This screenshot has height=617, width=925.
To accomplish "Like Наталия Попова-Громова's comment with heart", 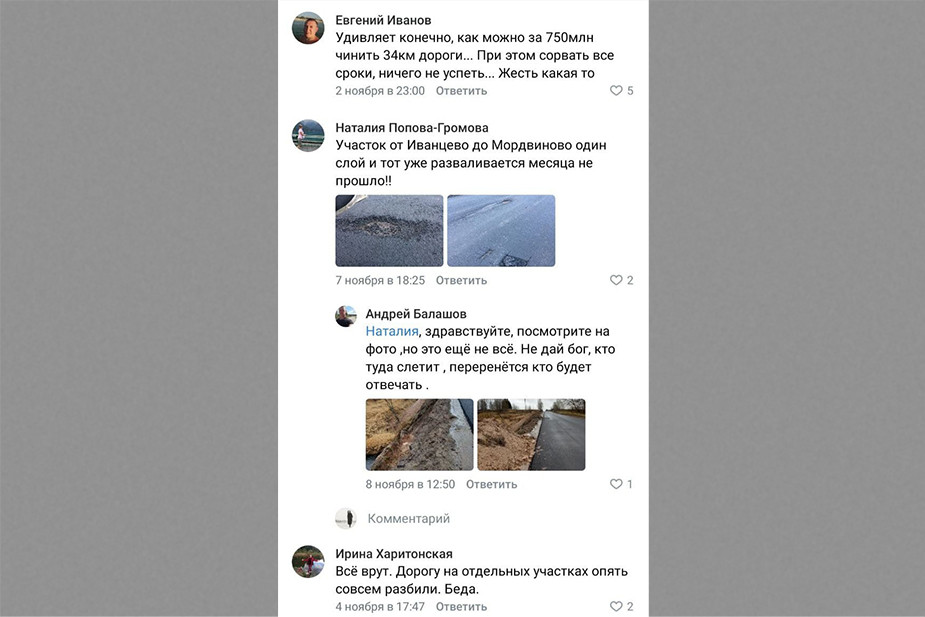I will click(x=616, y=281).
